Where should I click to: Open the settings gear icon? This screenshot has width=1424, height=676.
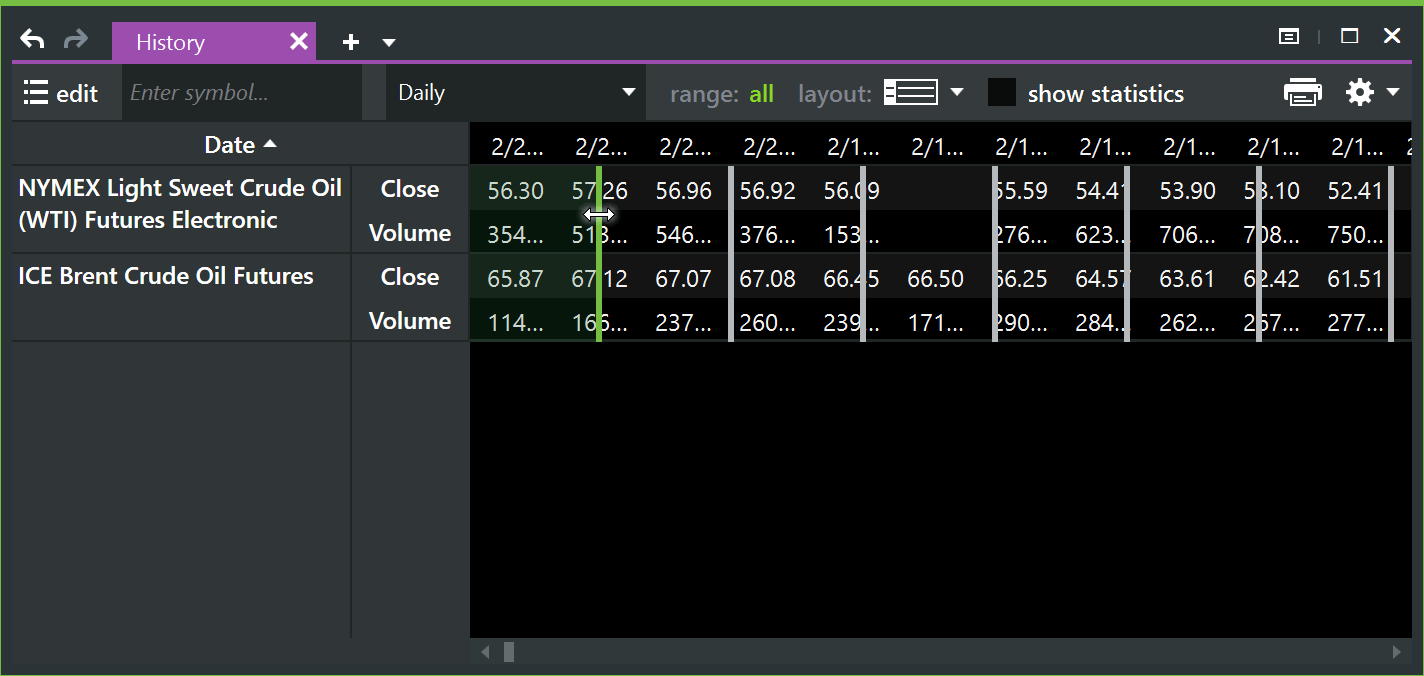(1360, 93)
